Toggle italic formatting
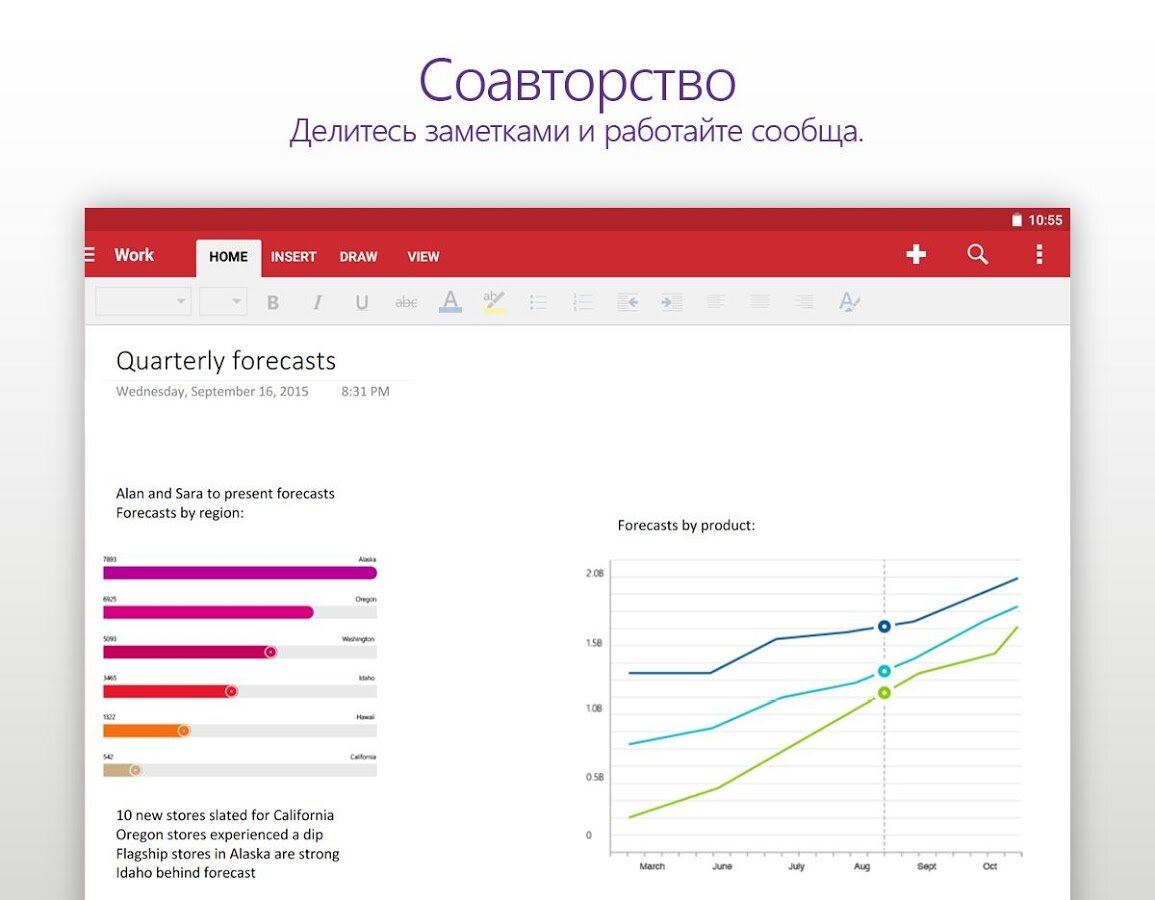The height and width of the screenshot is (900, 1155). (317, 302)
